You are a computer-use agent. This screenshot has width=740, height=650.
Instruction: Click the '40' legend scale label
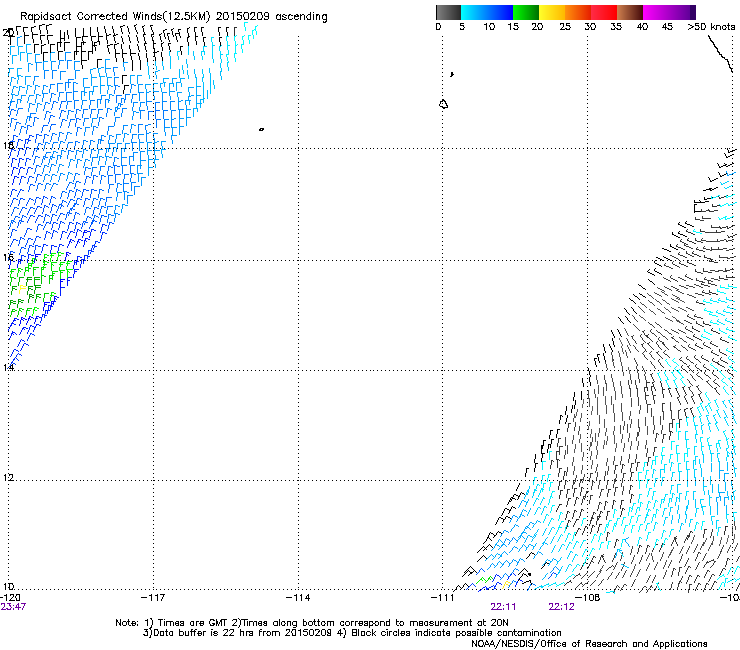point(642,27)
